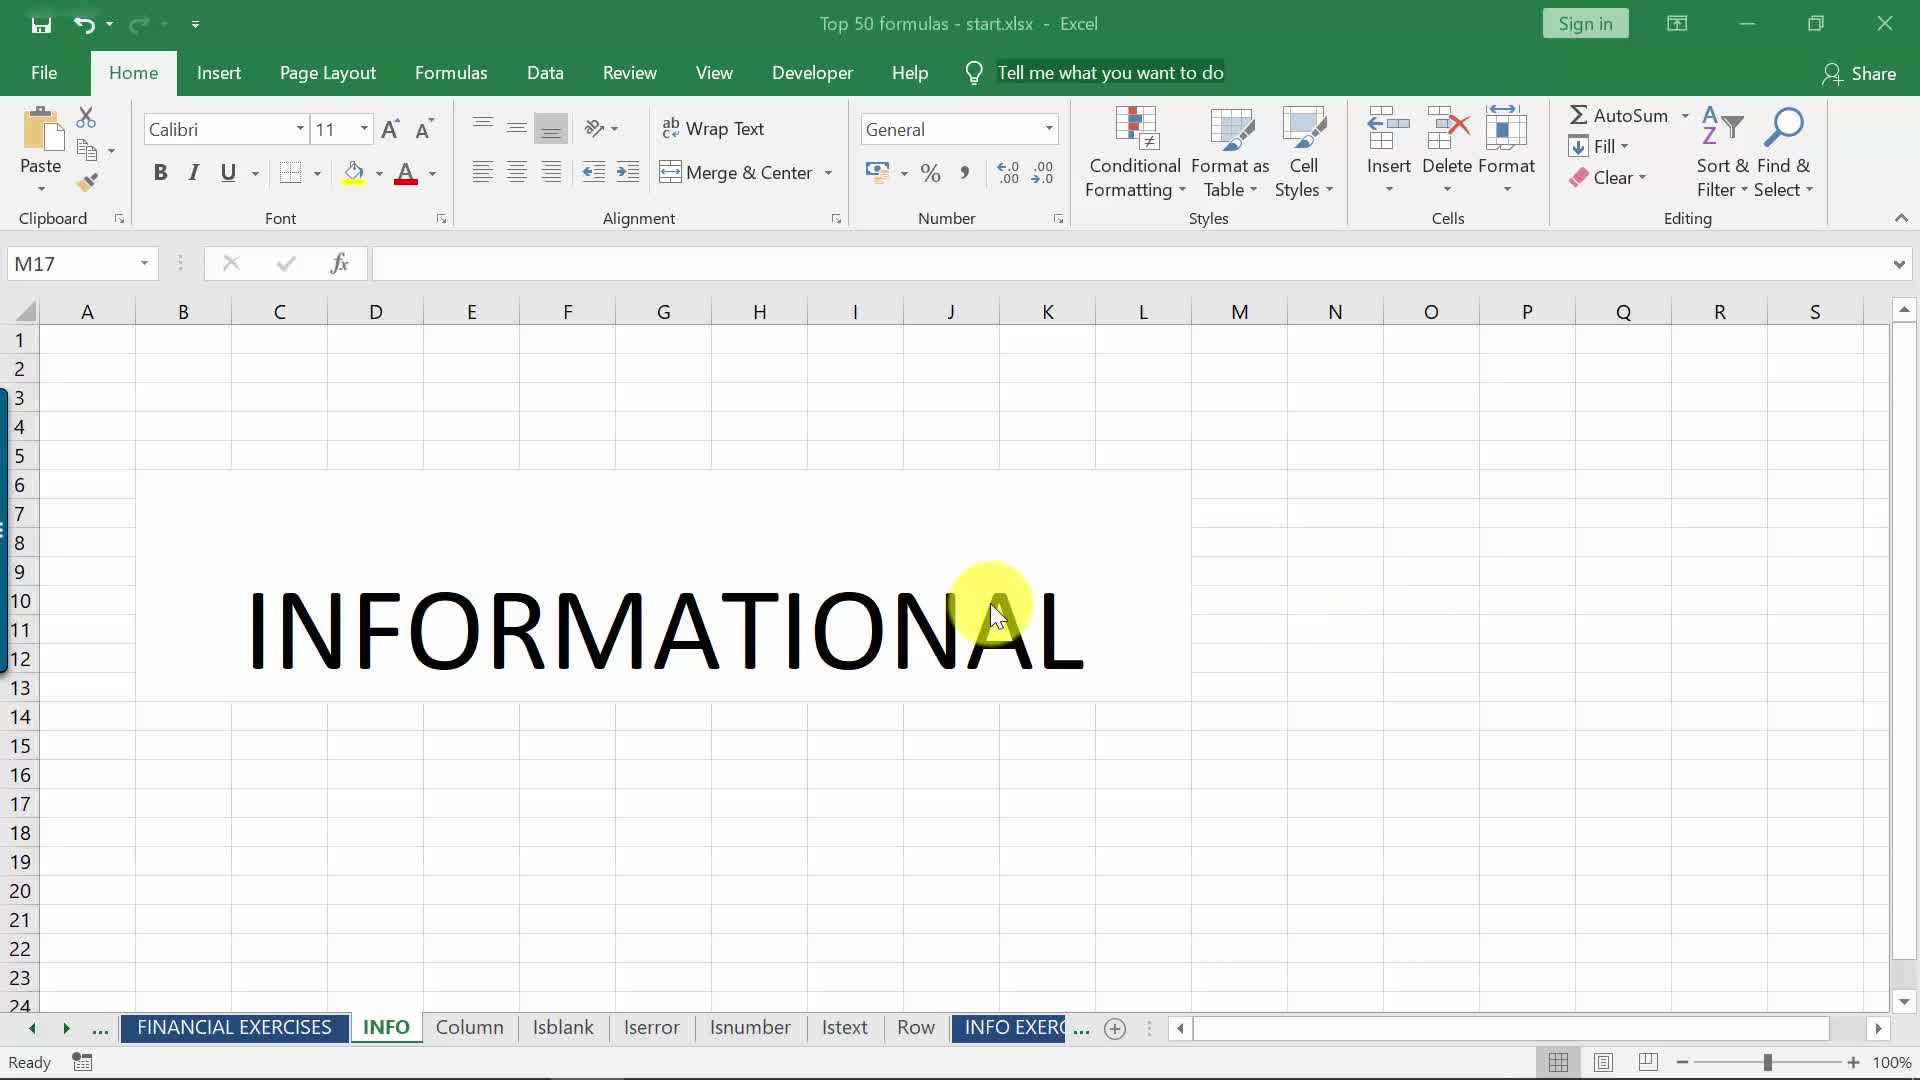Click the Increase Font Size icon
The width and height of the screenshot is (1920, 1080).
[390, 129]
